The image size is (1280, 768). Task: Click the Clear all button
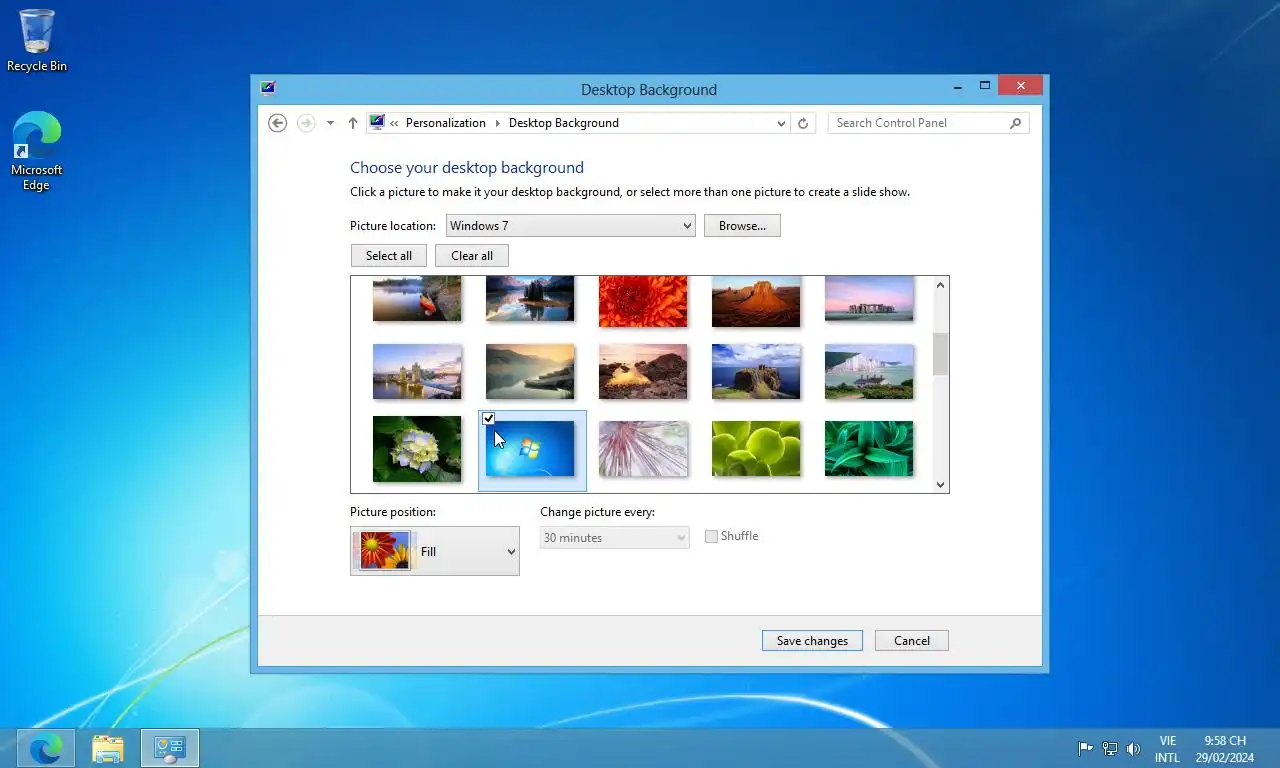pos(472,256)
